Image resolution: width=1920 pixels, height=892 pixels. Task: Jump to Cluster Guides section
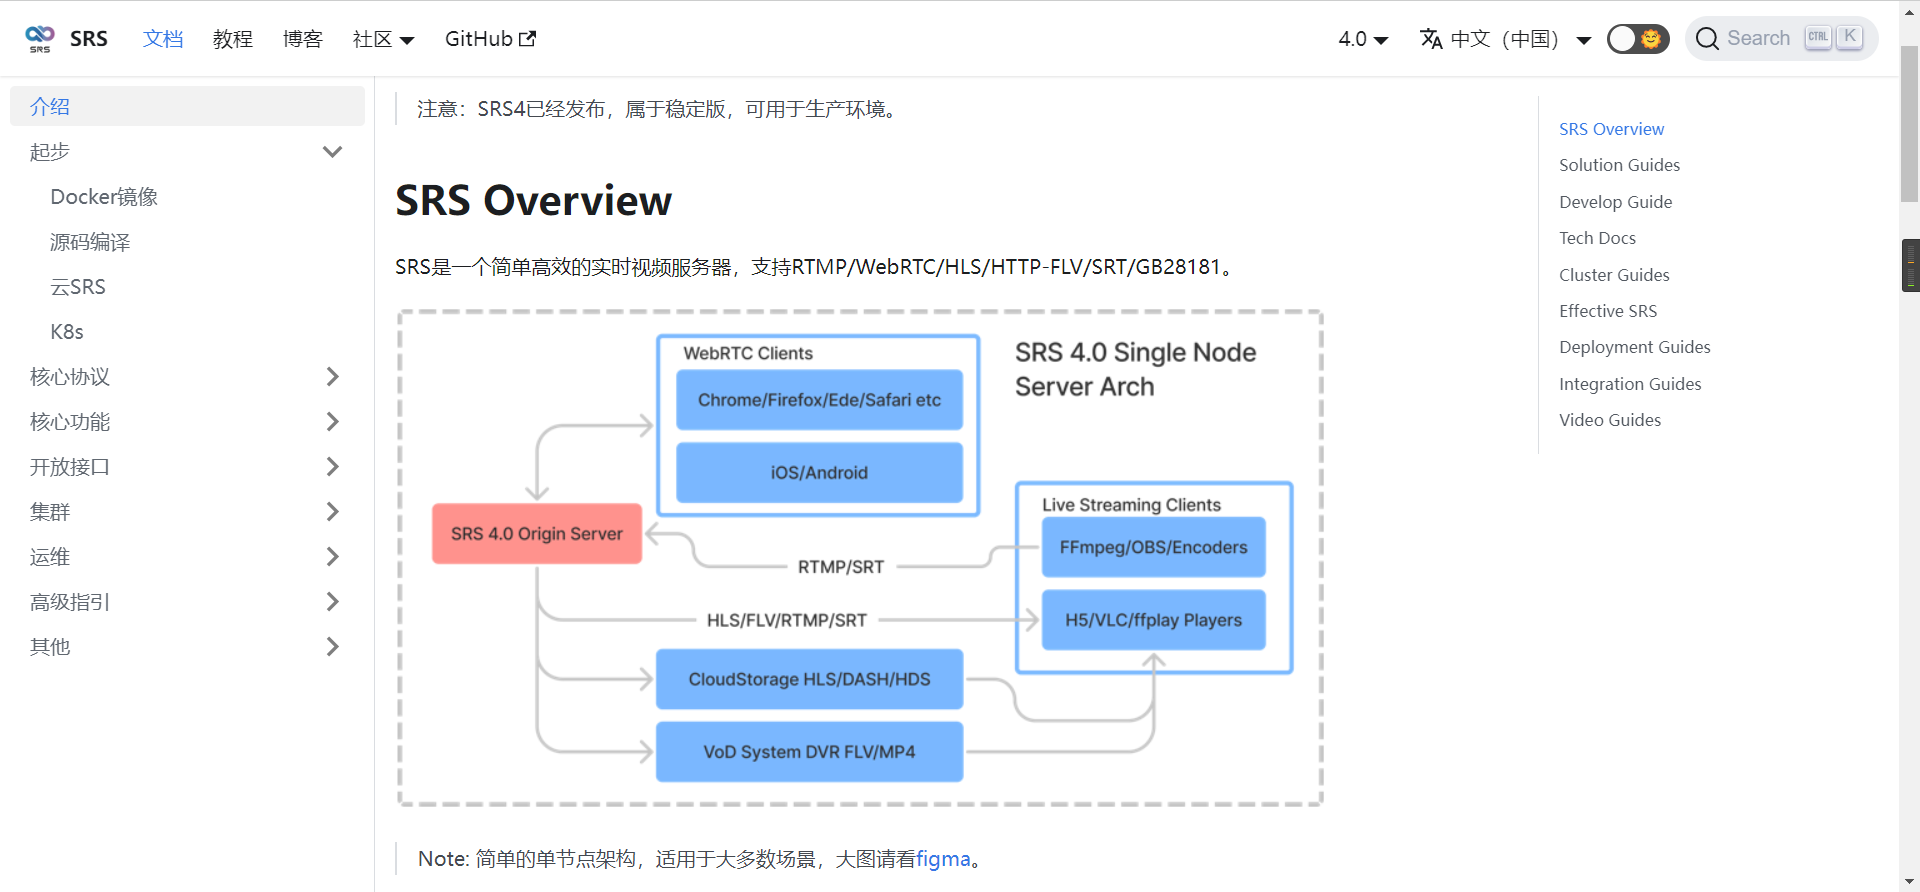[x=1614, y=275]
